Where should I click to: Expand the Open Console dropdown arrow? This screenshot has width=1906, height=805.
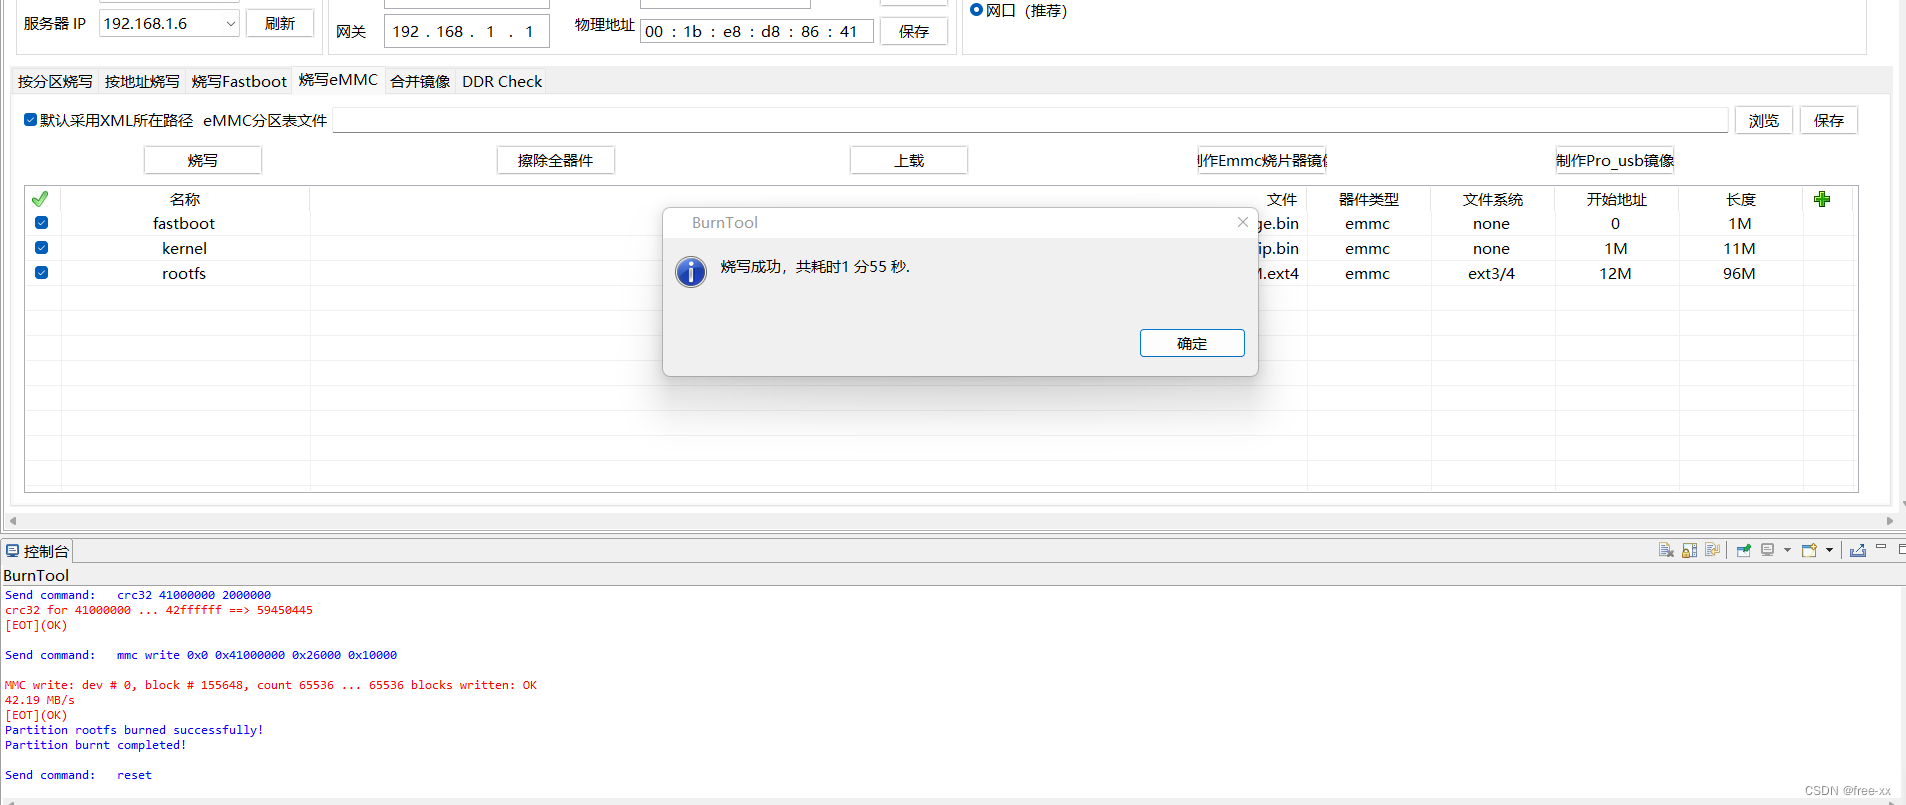click(1829, 550)
